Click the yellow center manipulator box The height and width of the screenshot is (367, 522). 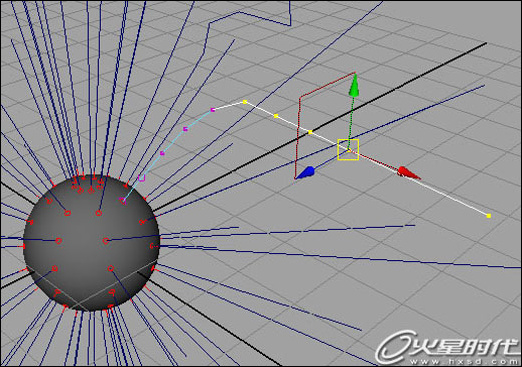tap(348, 150)
